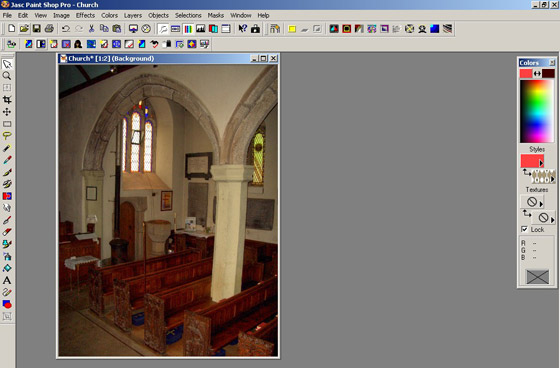Image resolution: width=560 pixels, height=368 pixels.
Task: Select the Picture Tube tool
Action: pos(7,244)
